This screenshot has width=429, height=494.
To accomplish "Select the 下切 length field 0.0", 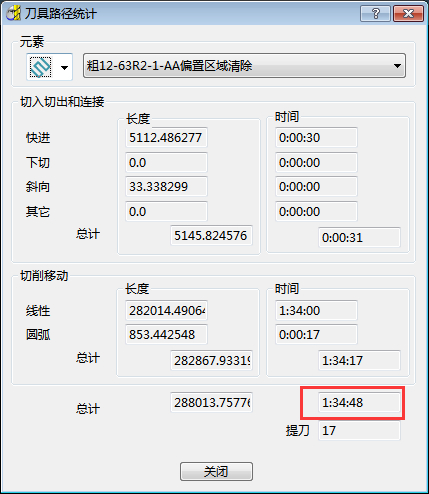I will tap(166, 162).
